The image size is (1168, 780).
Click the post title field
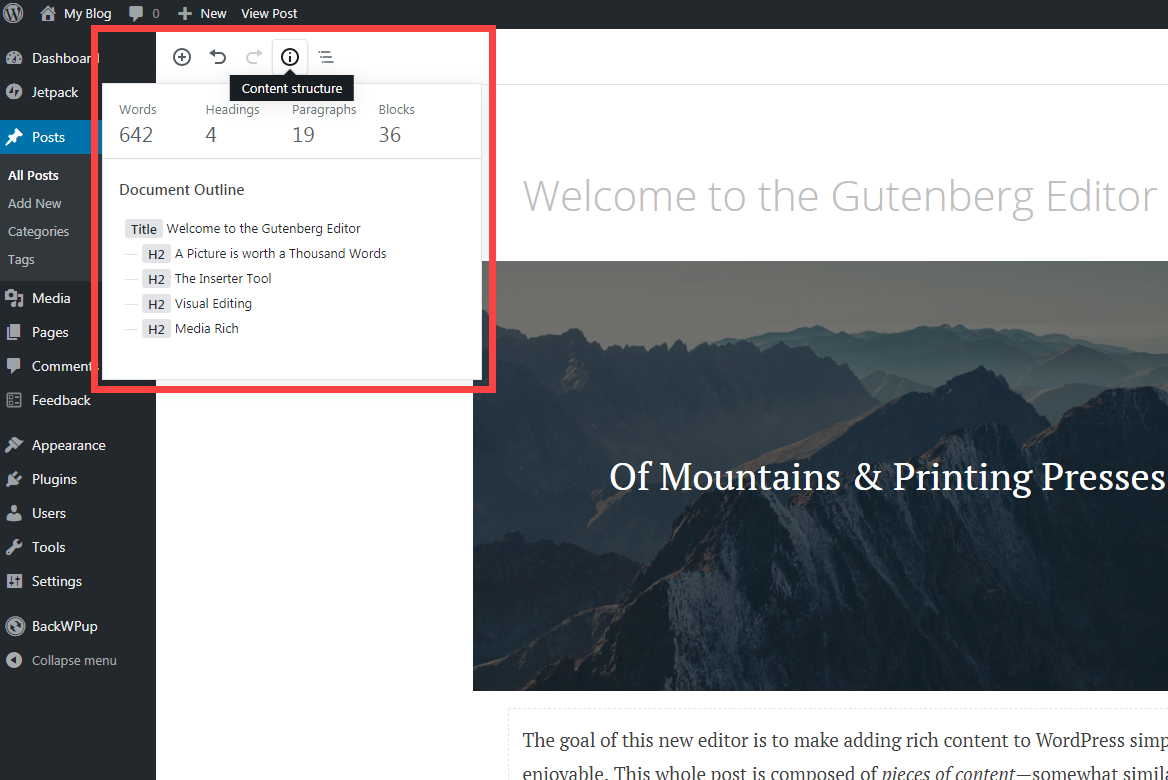[840, 196]
